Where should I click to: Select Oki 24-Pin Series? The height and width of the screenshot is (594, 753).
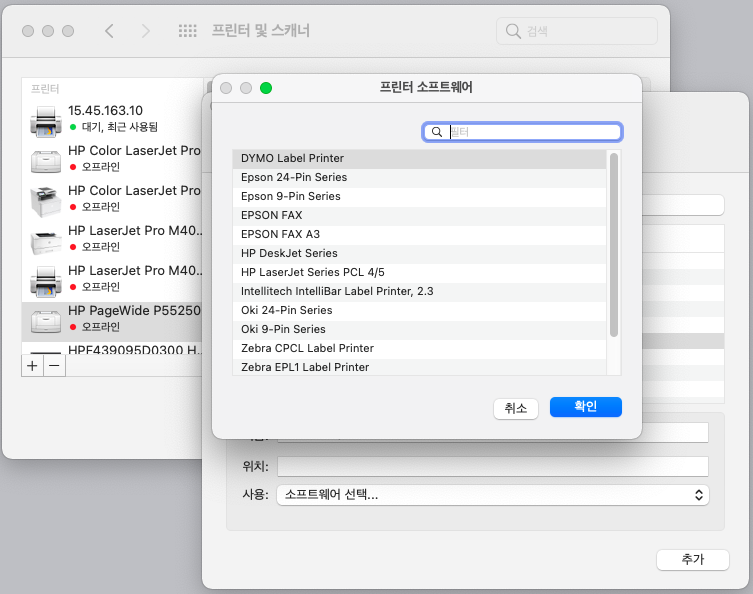point(419,311)
